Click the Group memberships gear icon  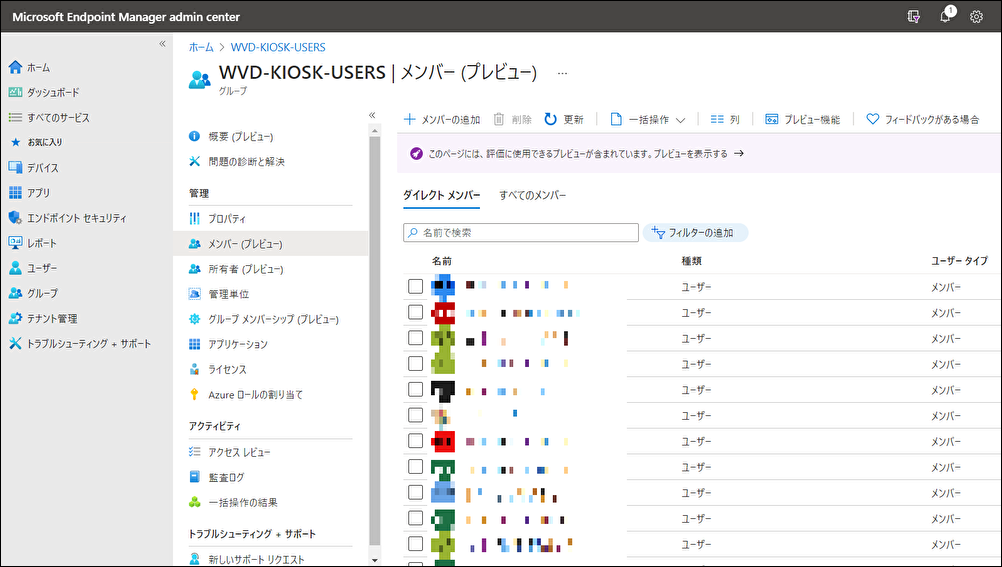pyautogui.click(x=194, y=319)
